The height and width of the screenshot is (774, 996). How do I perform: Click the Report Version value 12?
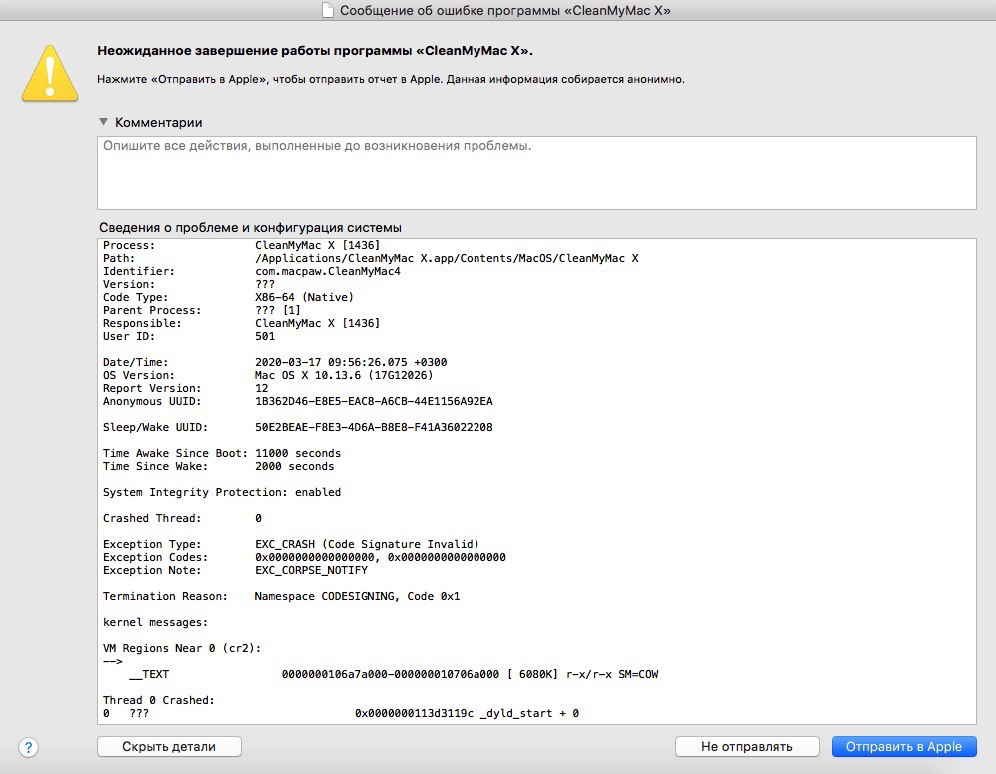pyautogui.click(x=261, y=389)
